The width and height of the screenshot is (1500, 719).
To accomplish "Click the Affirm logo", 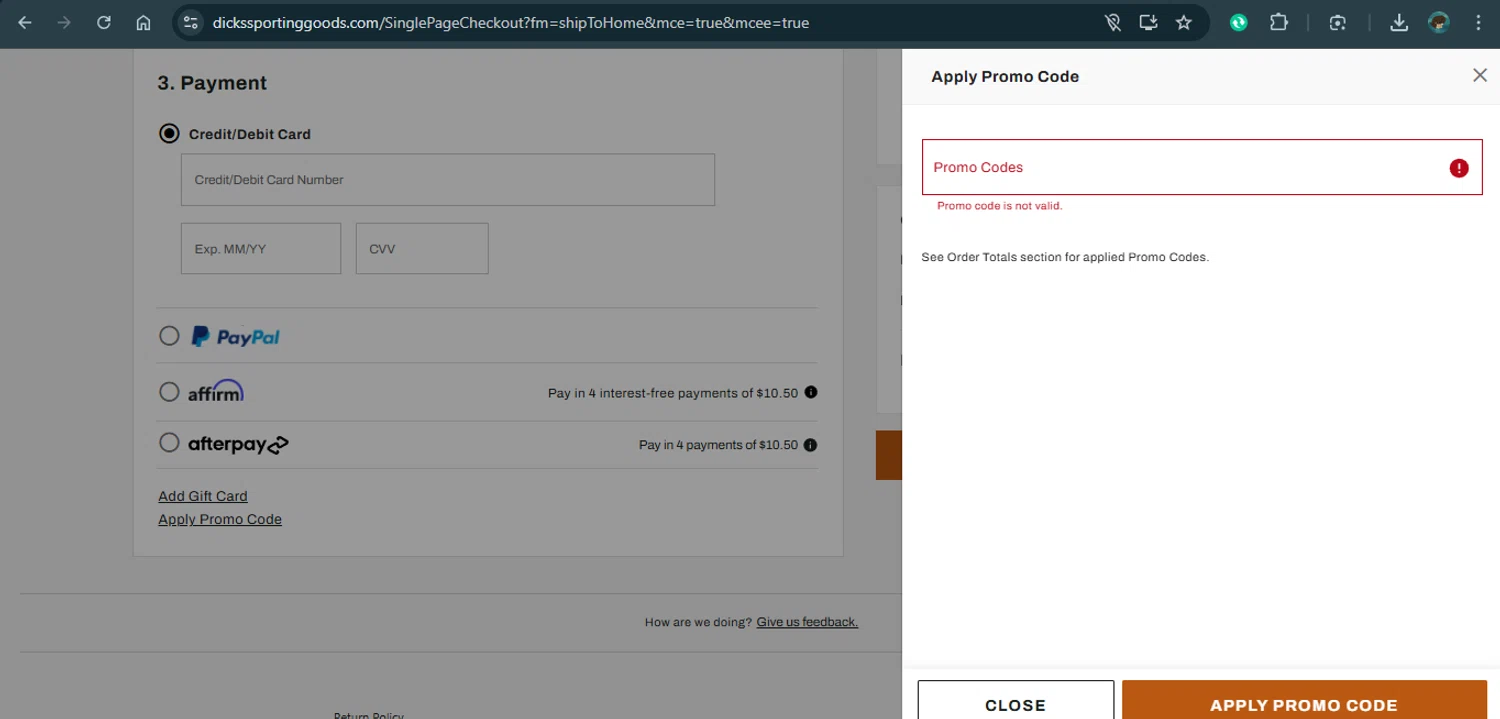I will click(x=216, y=391).
